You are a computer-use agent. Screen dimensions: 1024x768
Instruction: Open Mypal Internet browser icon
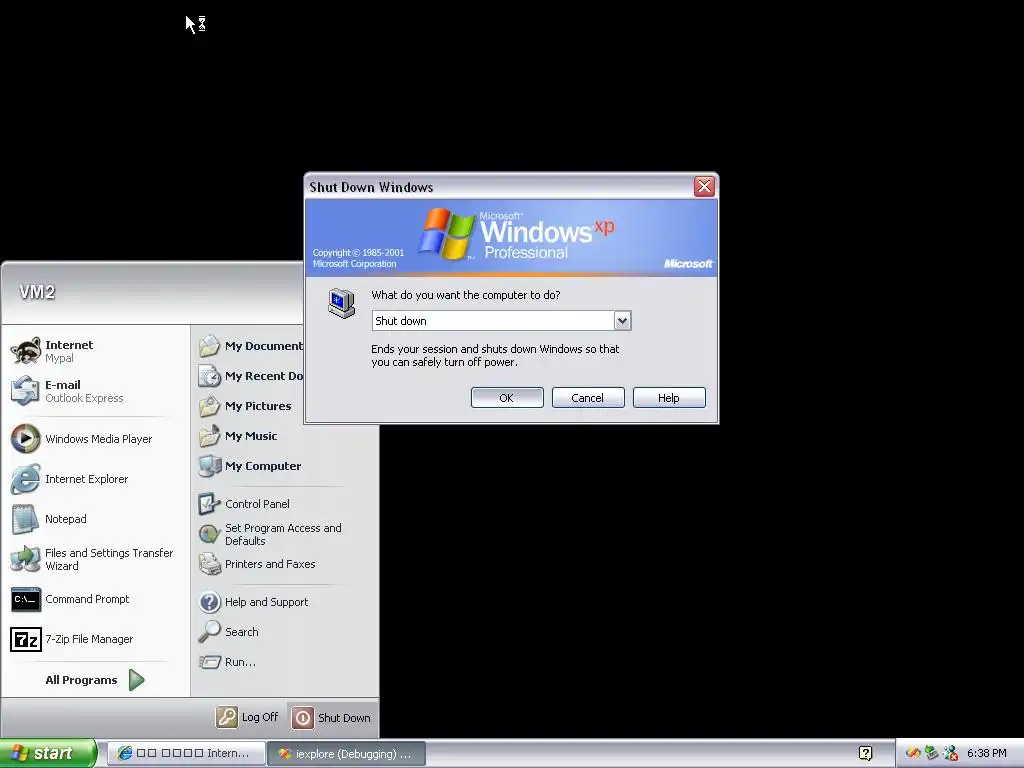point(25,351)
